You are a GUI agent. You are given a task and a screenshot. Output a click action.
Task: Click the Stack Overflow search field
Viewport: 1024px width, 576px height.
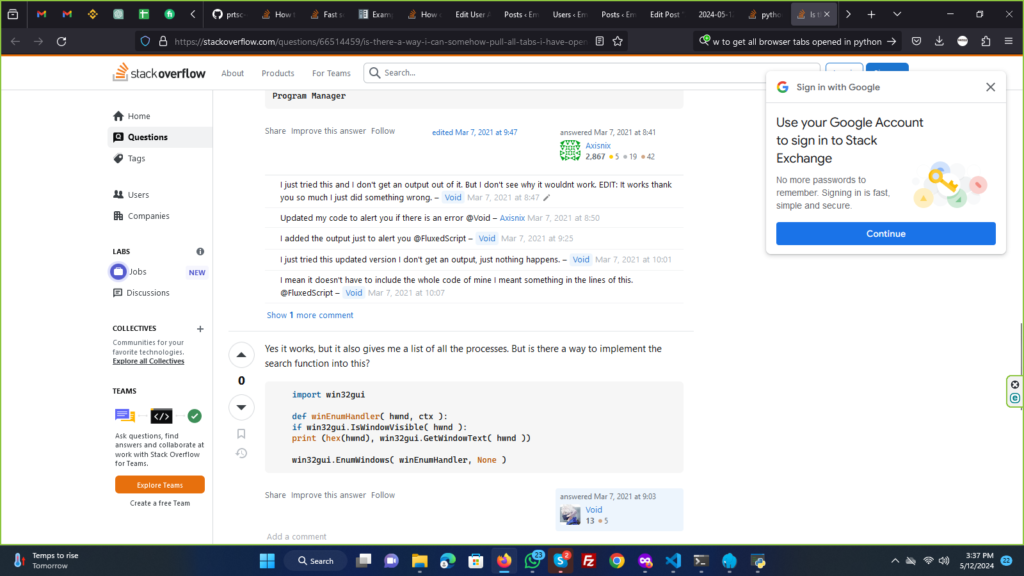[590, 73]
